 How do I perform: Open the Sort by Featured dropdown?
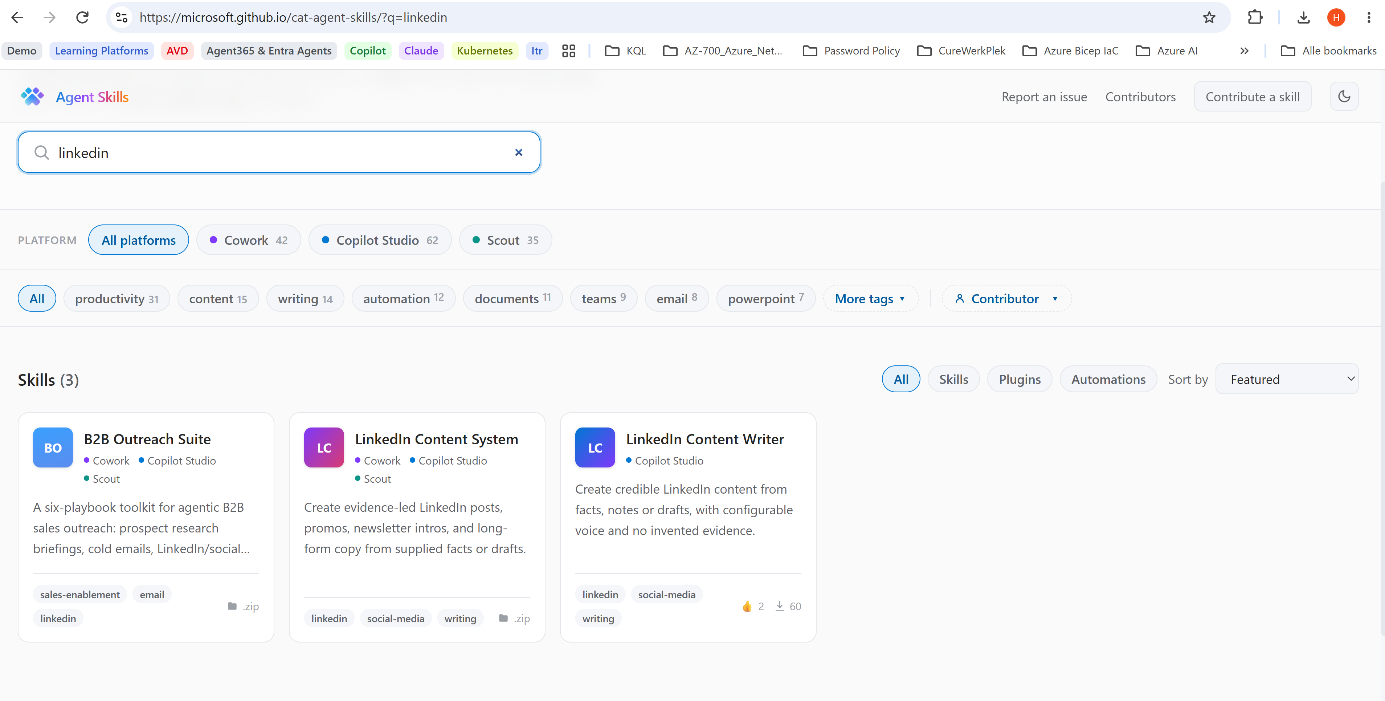coord(1287,379)
